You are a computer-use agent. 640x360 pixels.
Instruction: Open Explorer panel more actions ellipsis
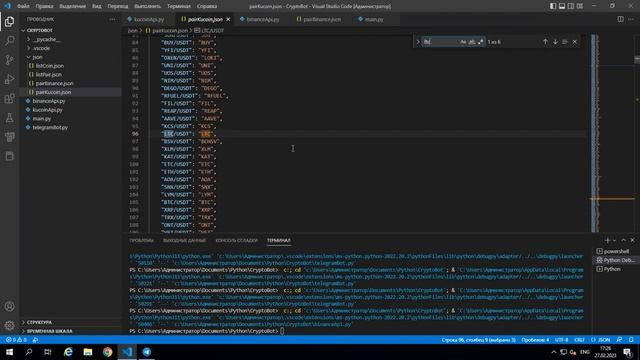point(112,19)
